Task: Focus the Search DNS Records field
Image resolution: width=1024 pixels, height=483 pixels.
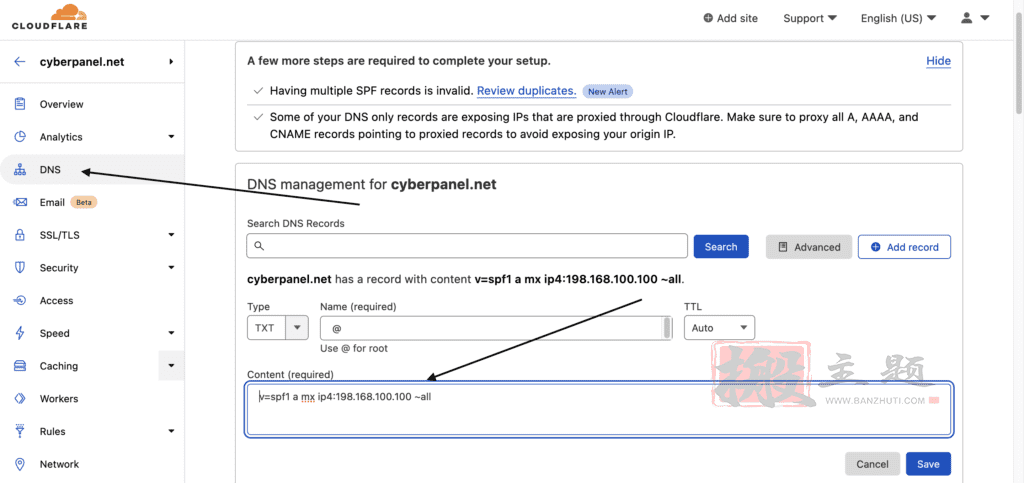Action: (467, 246)
